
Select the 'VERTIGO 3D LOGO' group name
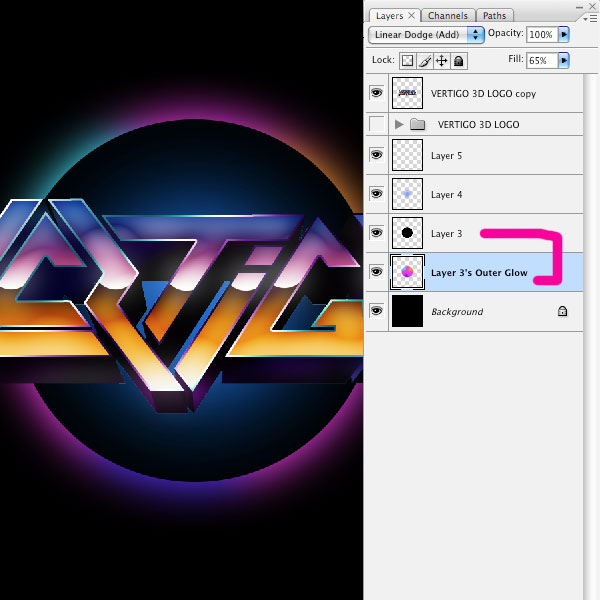click(x=478, y=124)
